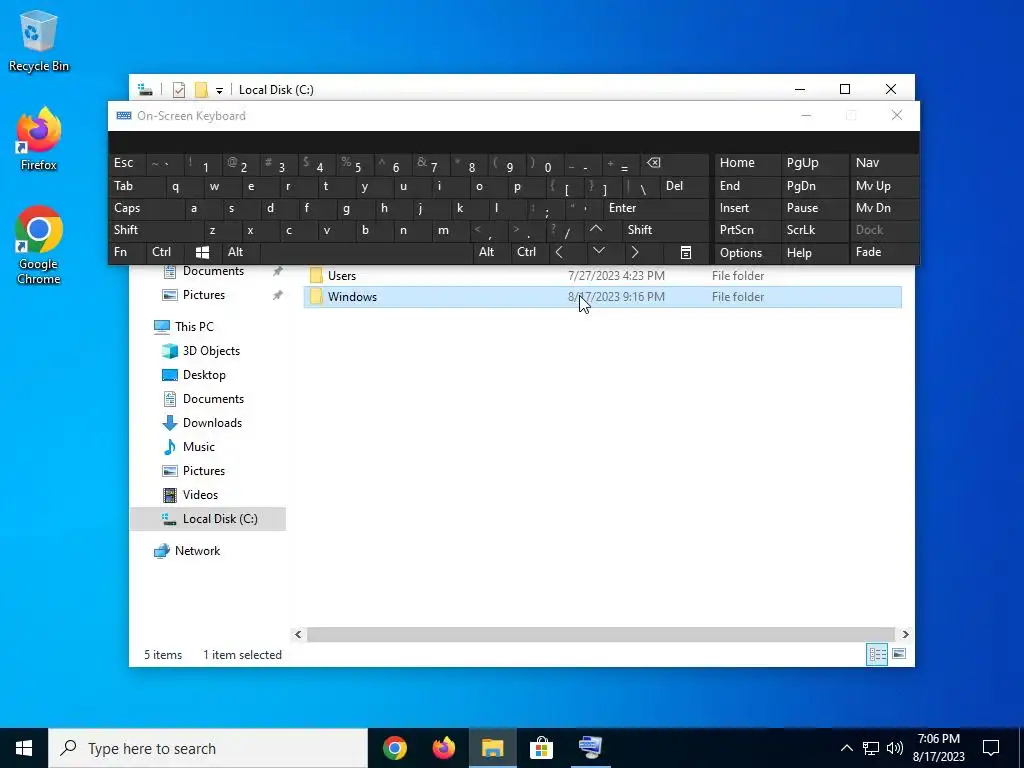The width and height of the screenshot is (1024, 768).
Task: Select the Users folder row
Action: point(602,276)
